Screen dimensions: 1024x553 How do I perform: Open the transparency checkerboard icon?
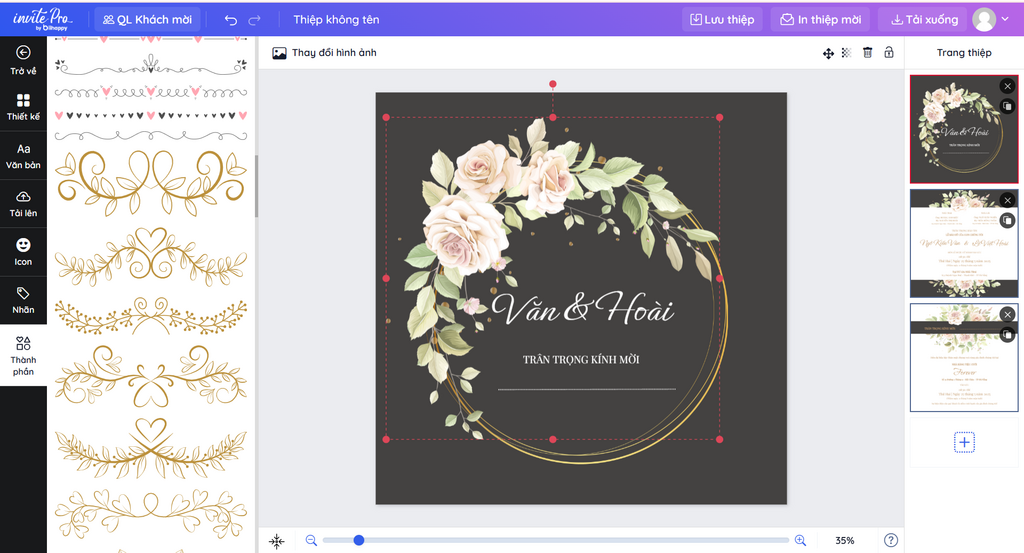[847, 53]
